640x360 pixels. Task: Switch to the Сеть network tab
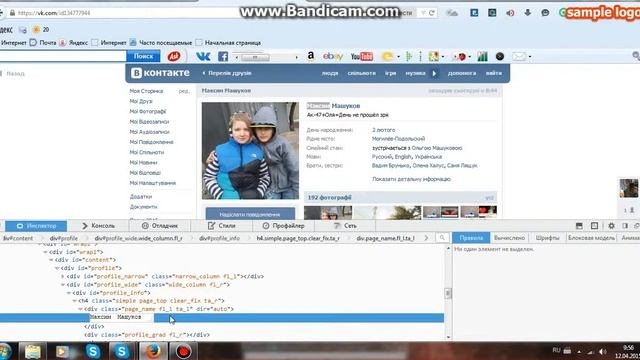click(345, 226)
